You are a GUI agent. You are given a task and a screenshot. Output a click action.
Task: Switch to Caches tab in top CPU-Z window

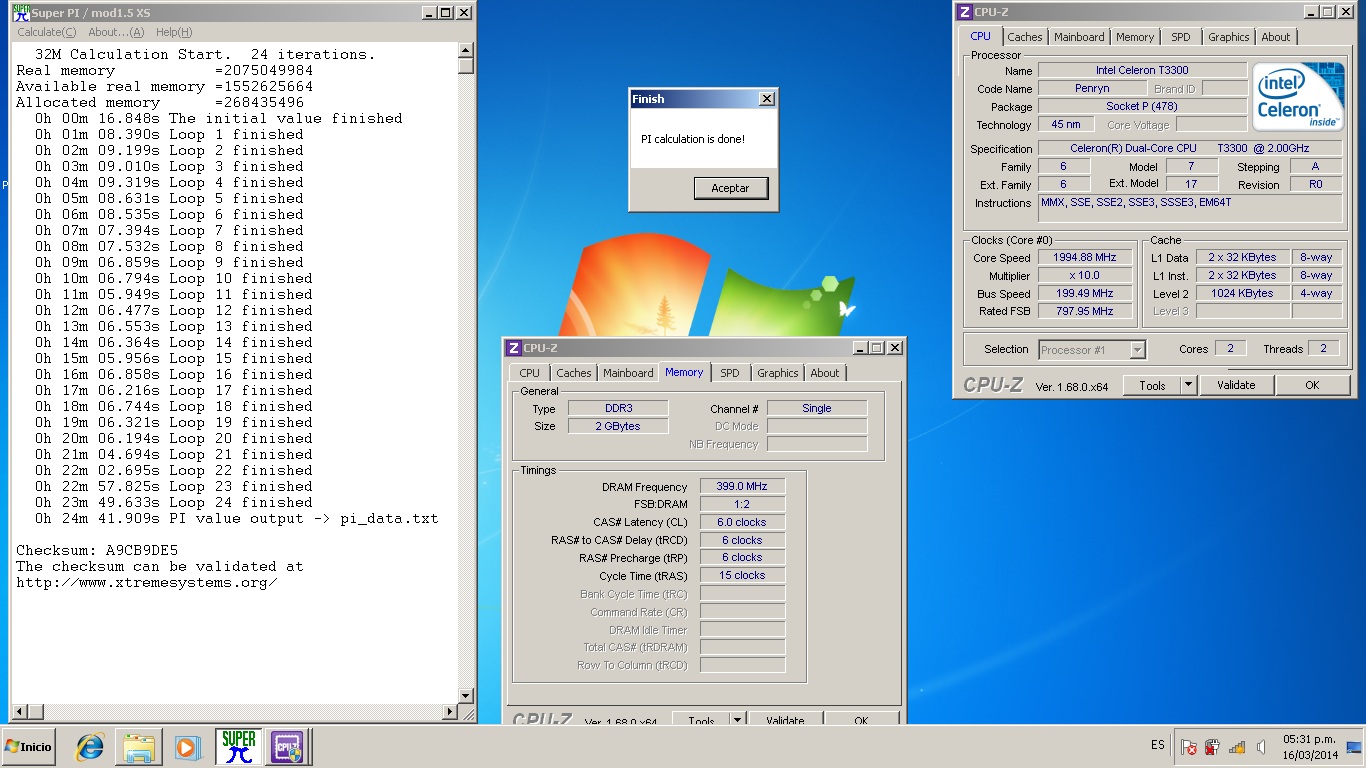pyautogui.click(x=1025, y=37)
